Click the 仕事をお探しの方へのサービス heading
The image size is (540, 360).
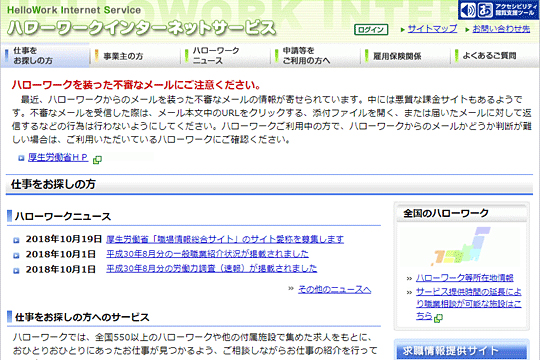pyautogui.click(x=82, y=317)
